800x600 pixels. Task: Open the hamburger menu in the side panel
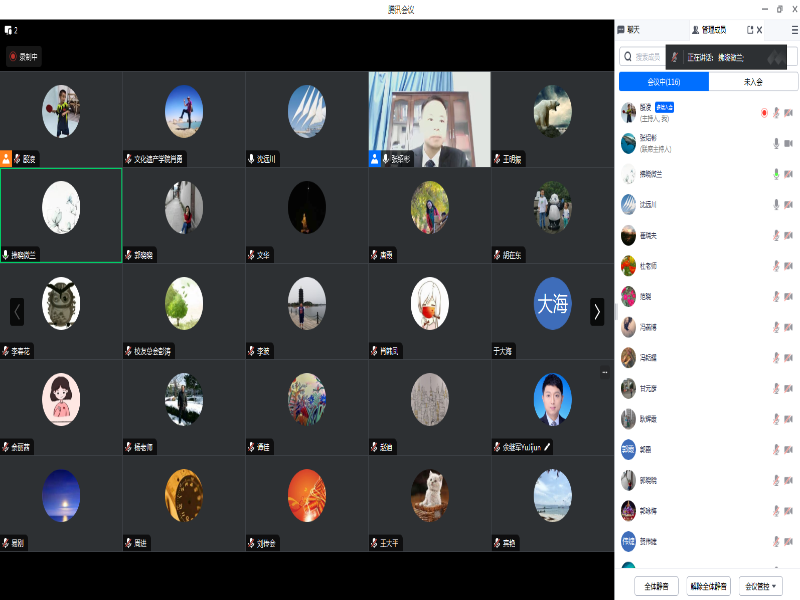coord(794,30)
